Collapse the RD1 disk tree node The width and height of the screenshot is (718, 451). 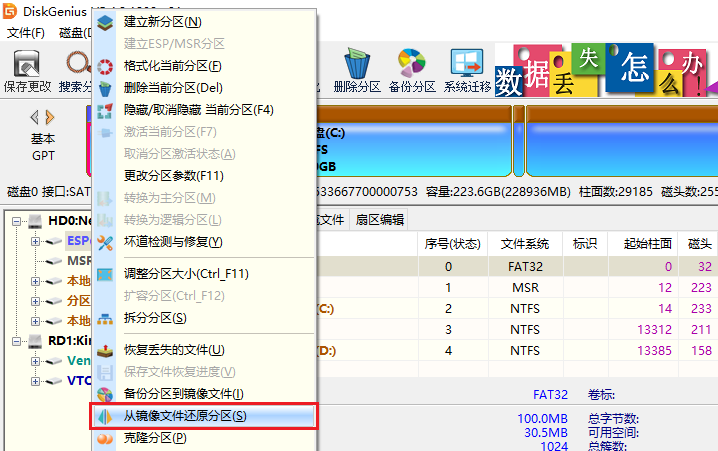pyautogui.click(x=16, y=342)
